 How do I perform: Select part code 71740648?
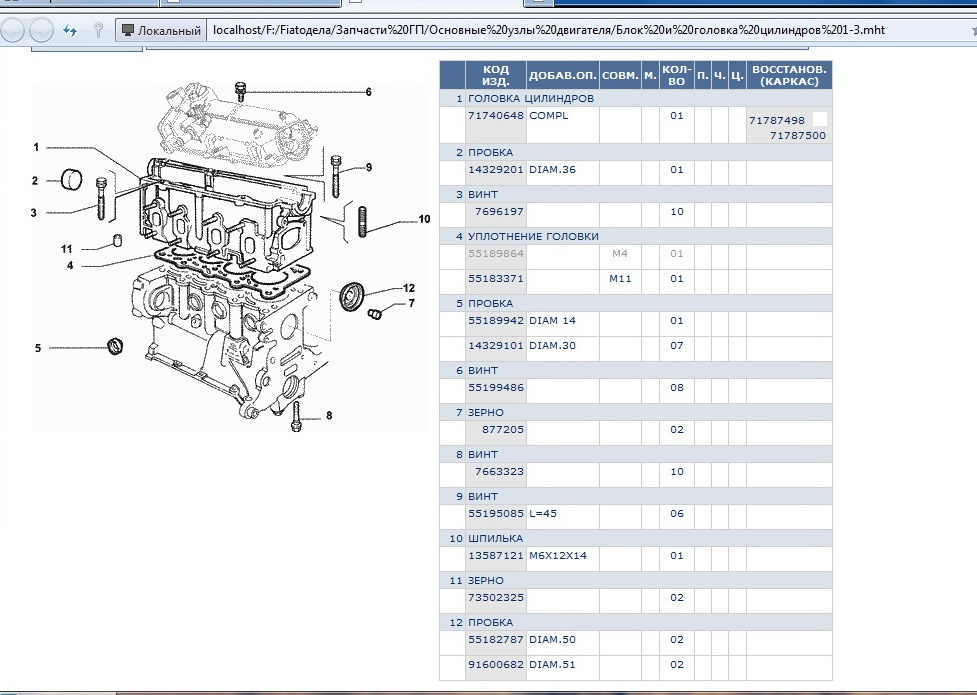[x=496, y=116]
